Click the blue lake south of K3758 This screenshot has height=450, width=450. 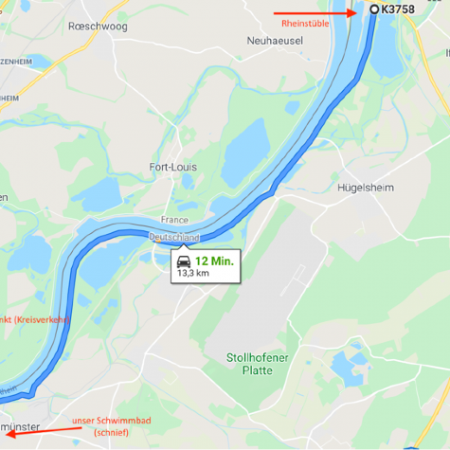(387, 50)
